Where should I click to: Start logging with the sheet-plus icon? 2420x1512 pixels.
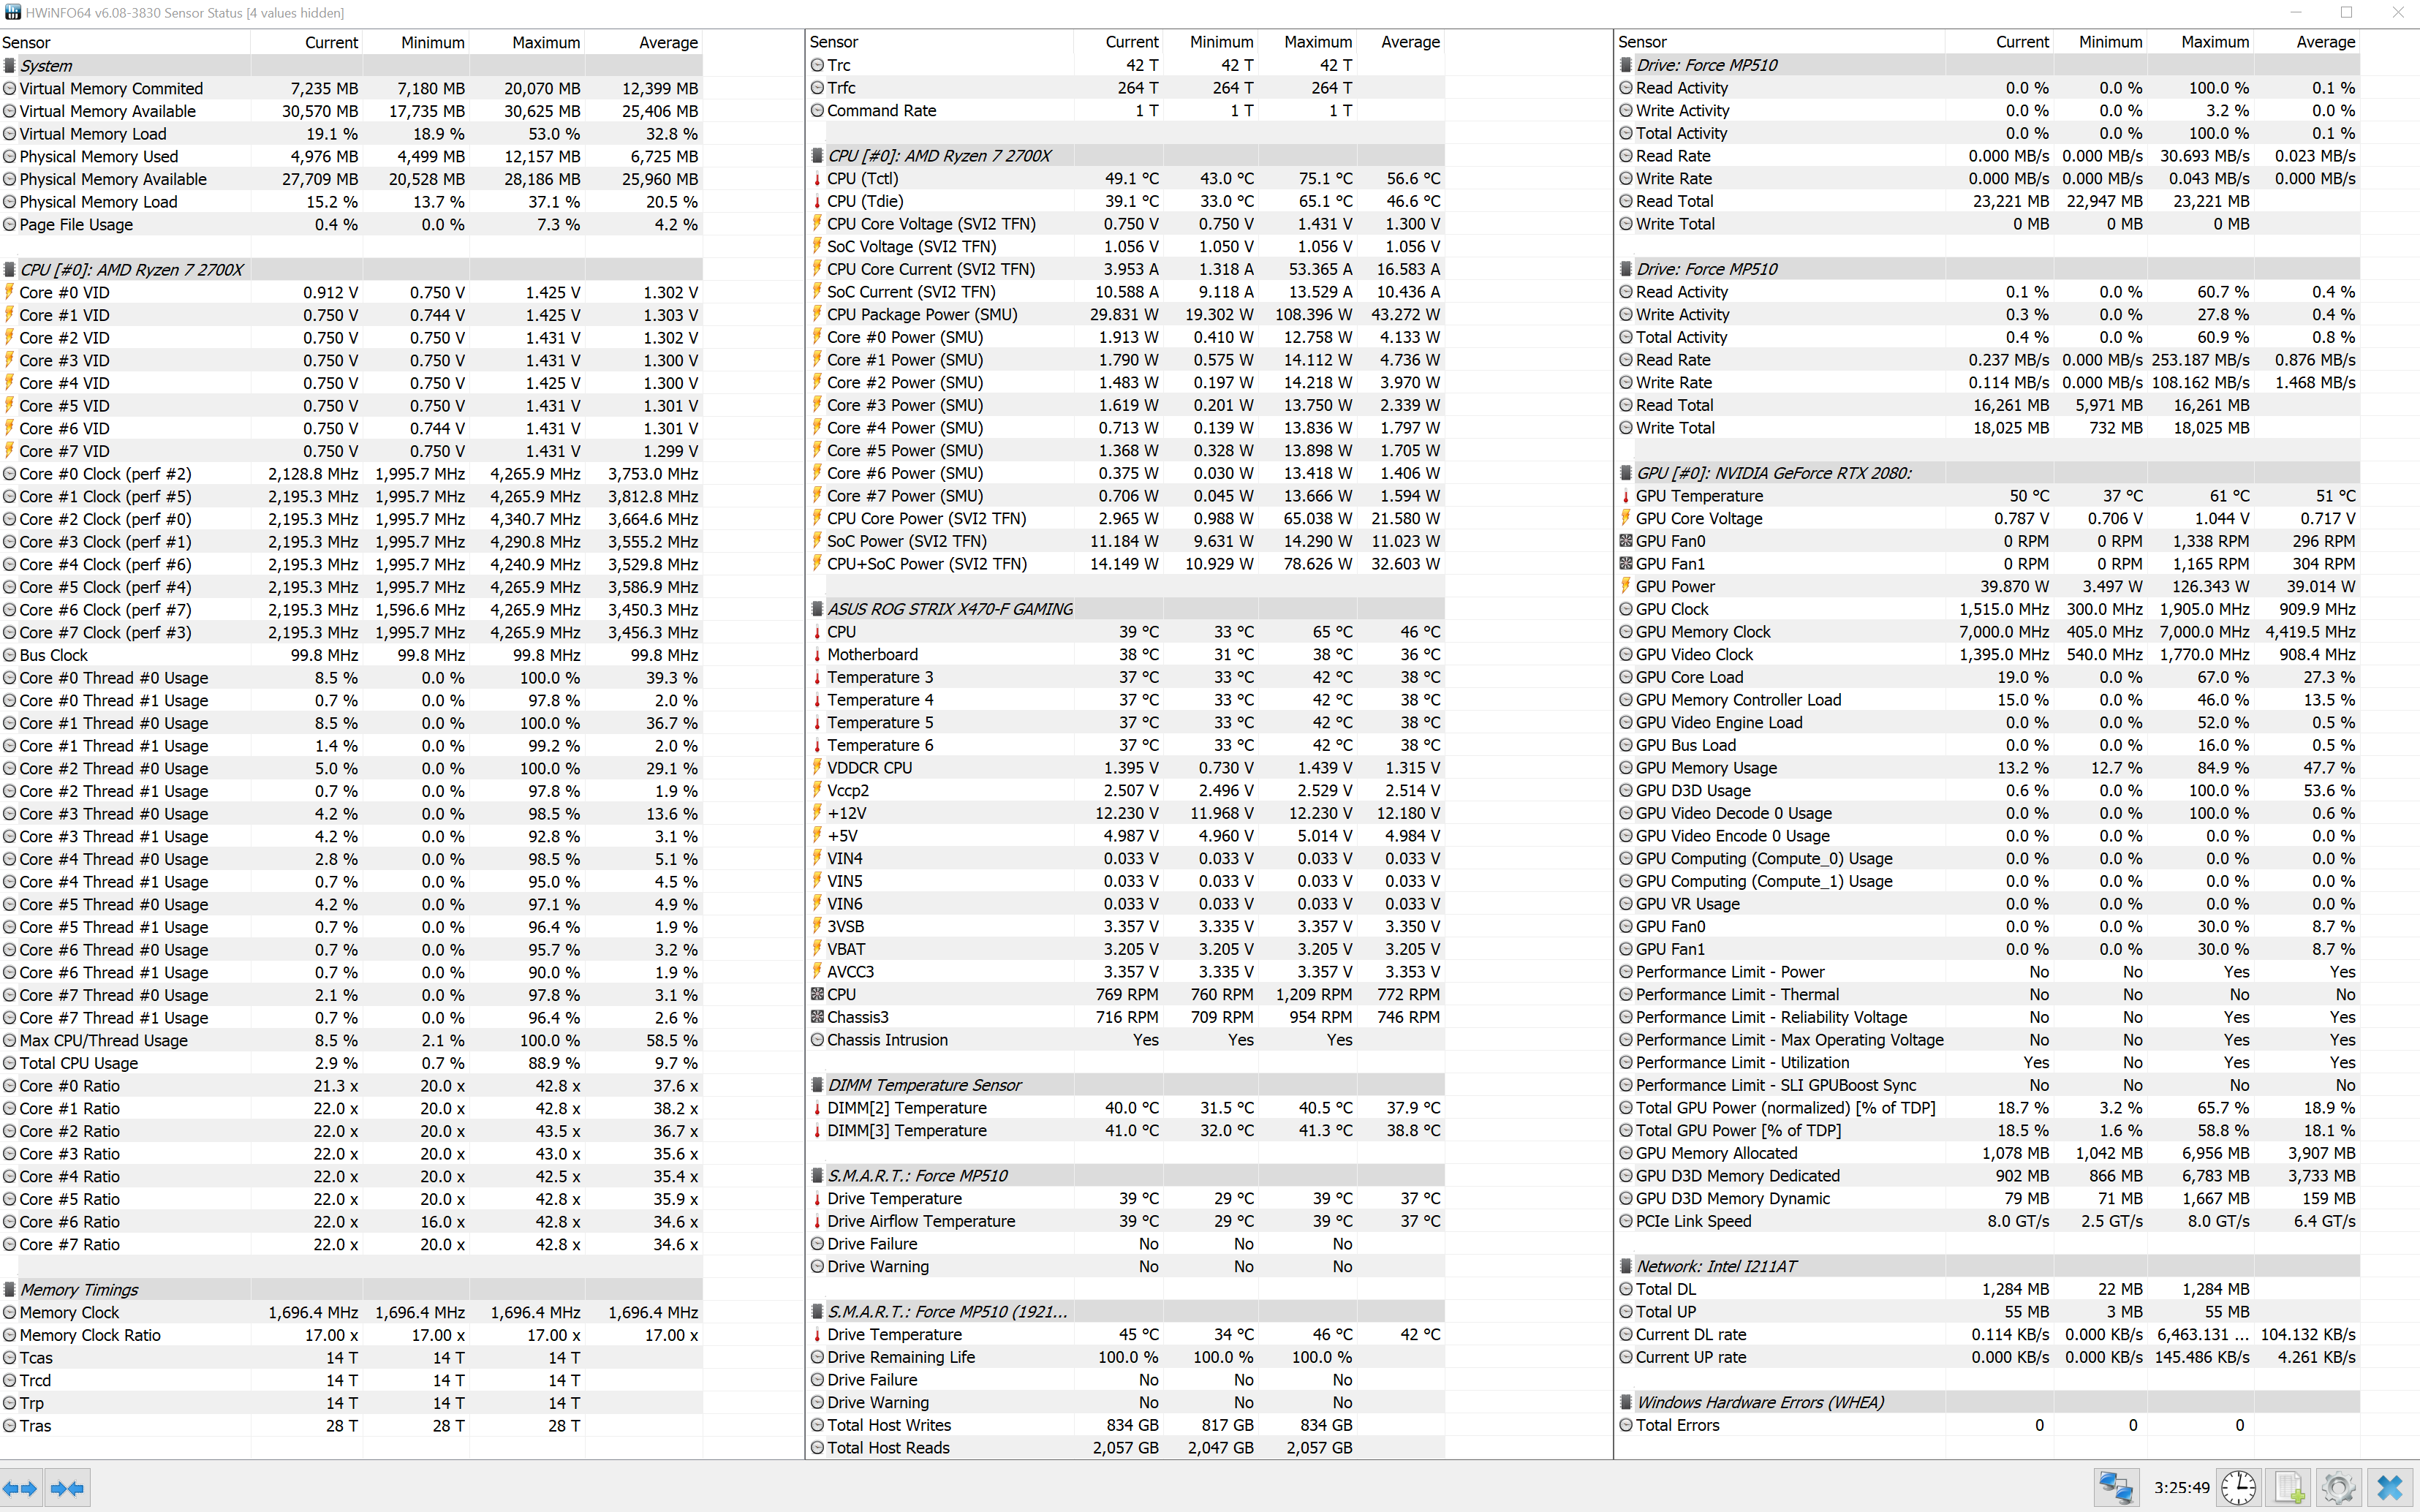(x=2289, y=1488)
